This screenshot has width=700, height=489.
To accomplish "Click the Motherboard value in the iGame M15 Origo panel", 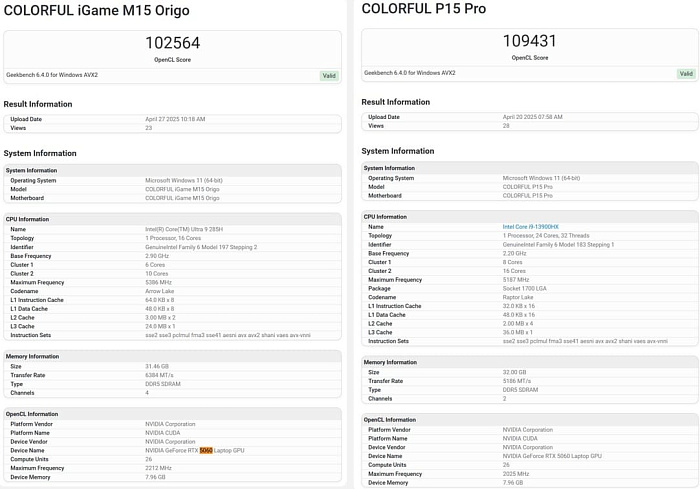I will click(182, 198).
